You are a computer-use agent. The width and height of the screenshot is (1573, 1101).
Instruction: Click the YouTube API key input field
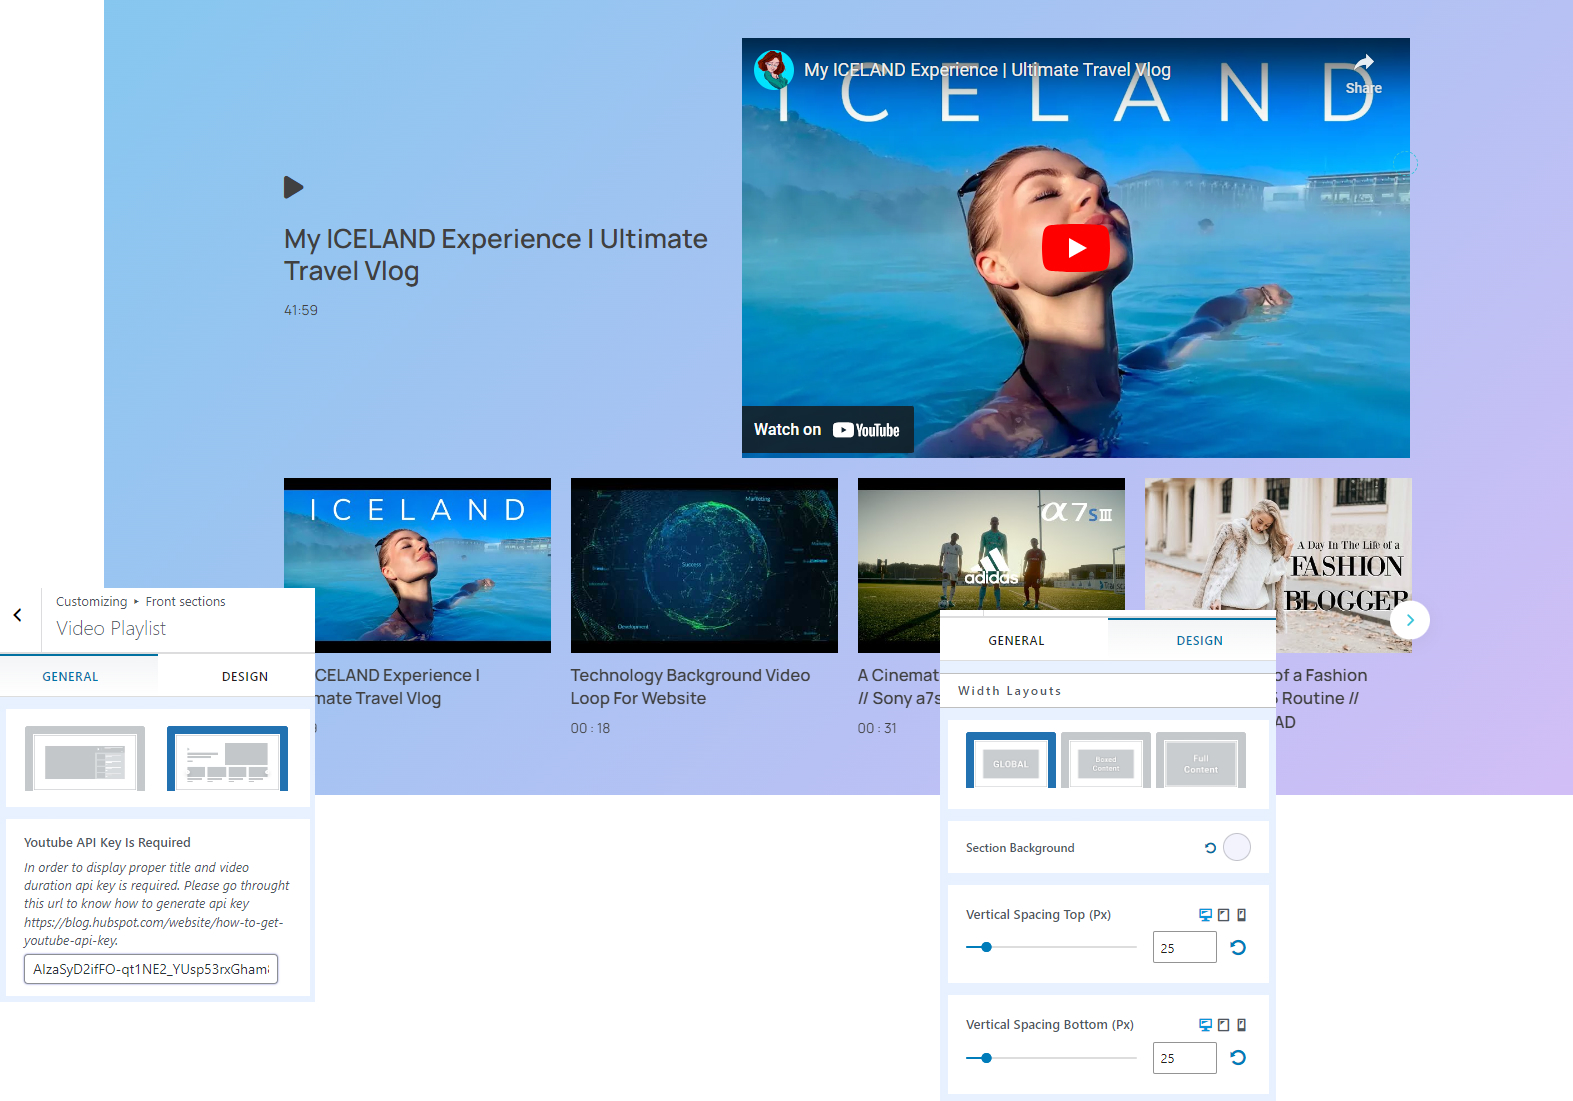pos(151,969)
